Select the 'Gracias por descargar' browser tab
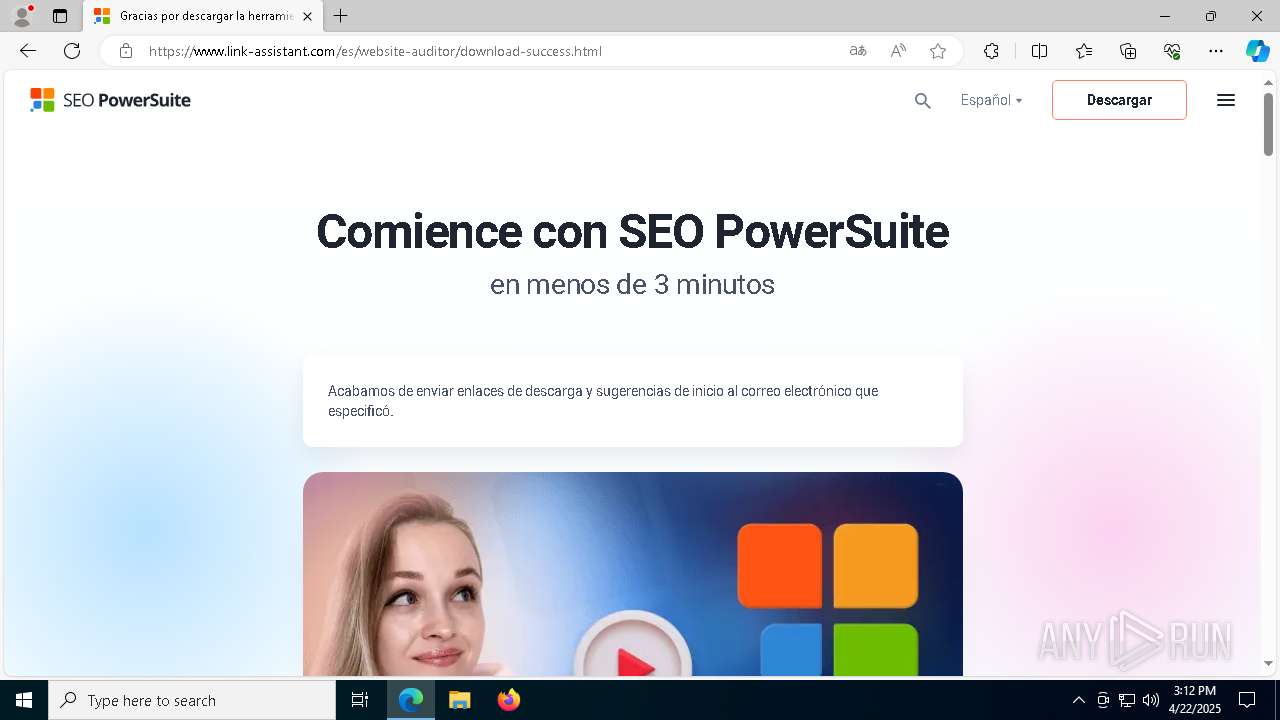The width and height of the screenshot is (1280, 720). click(202, 16)
